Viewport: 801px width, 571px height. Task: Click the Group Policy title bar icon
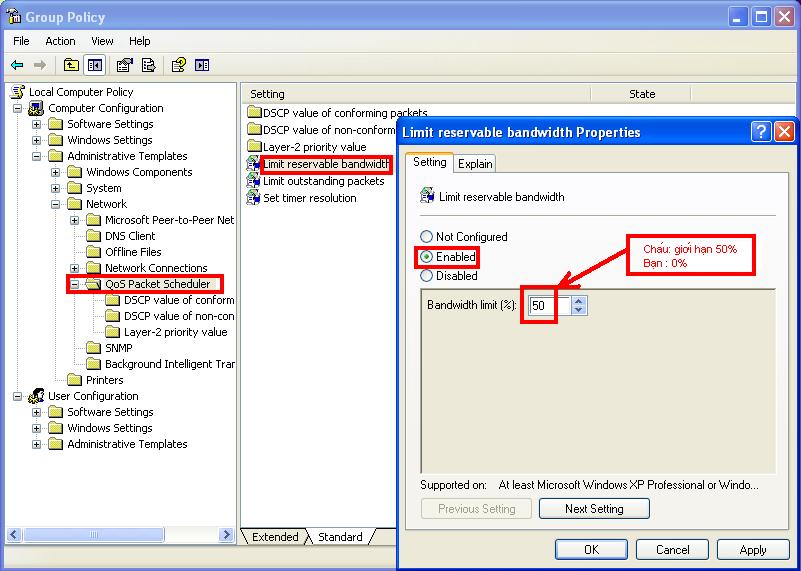(14, 16)
